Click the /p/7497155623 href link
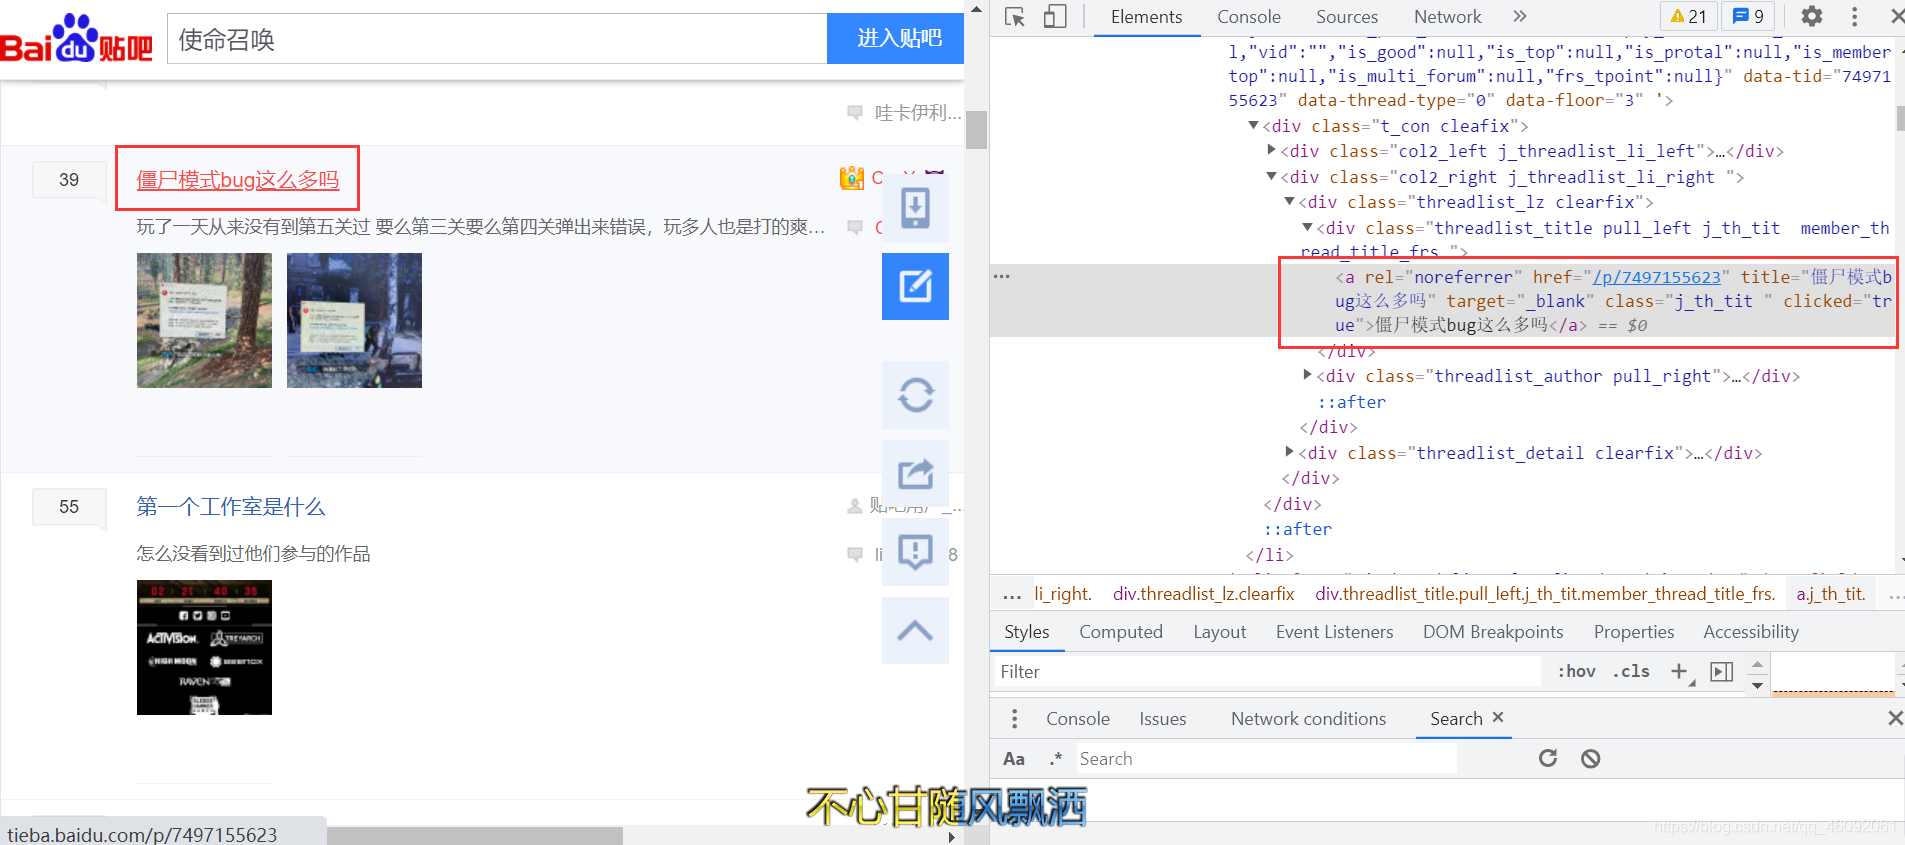This screenshot has height=845, width=1905. tap(1657, 277)
